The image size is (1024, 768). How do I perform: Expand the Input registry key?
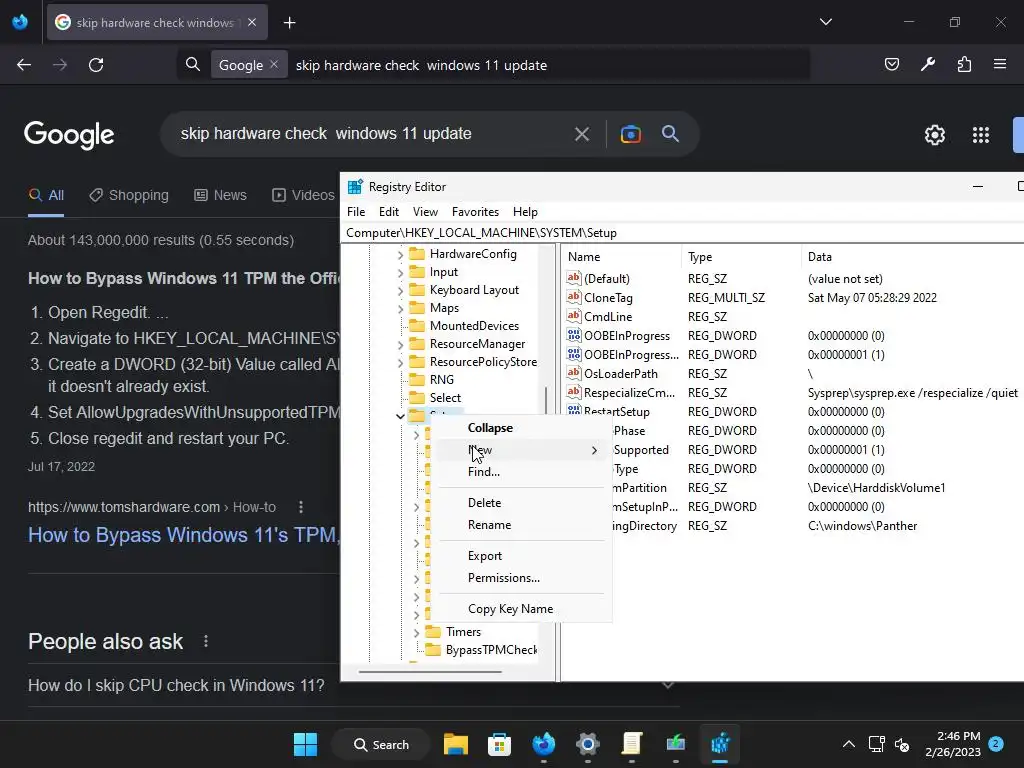[400, 272]
